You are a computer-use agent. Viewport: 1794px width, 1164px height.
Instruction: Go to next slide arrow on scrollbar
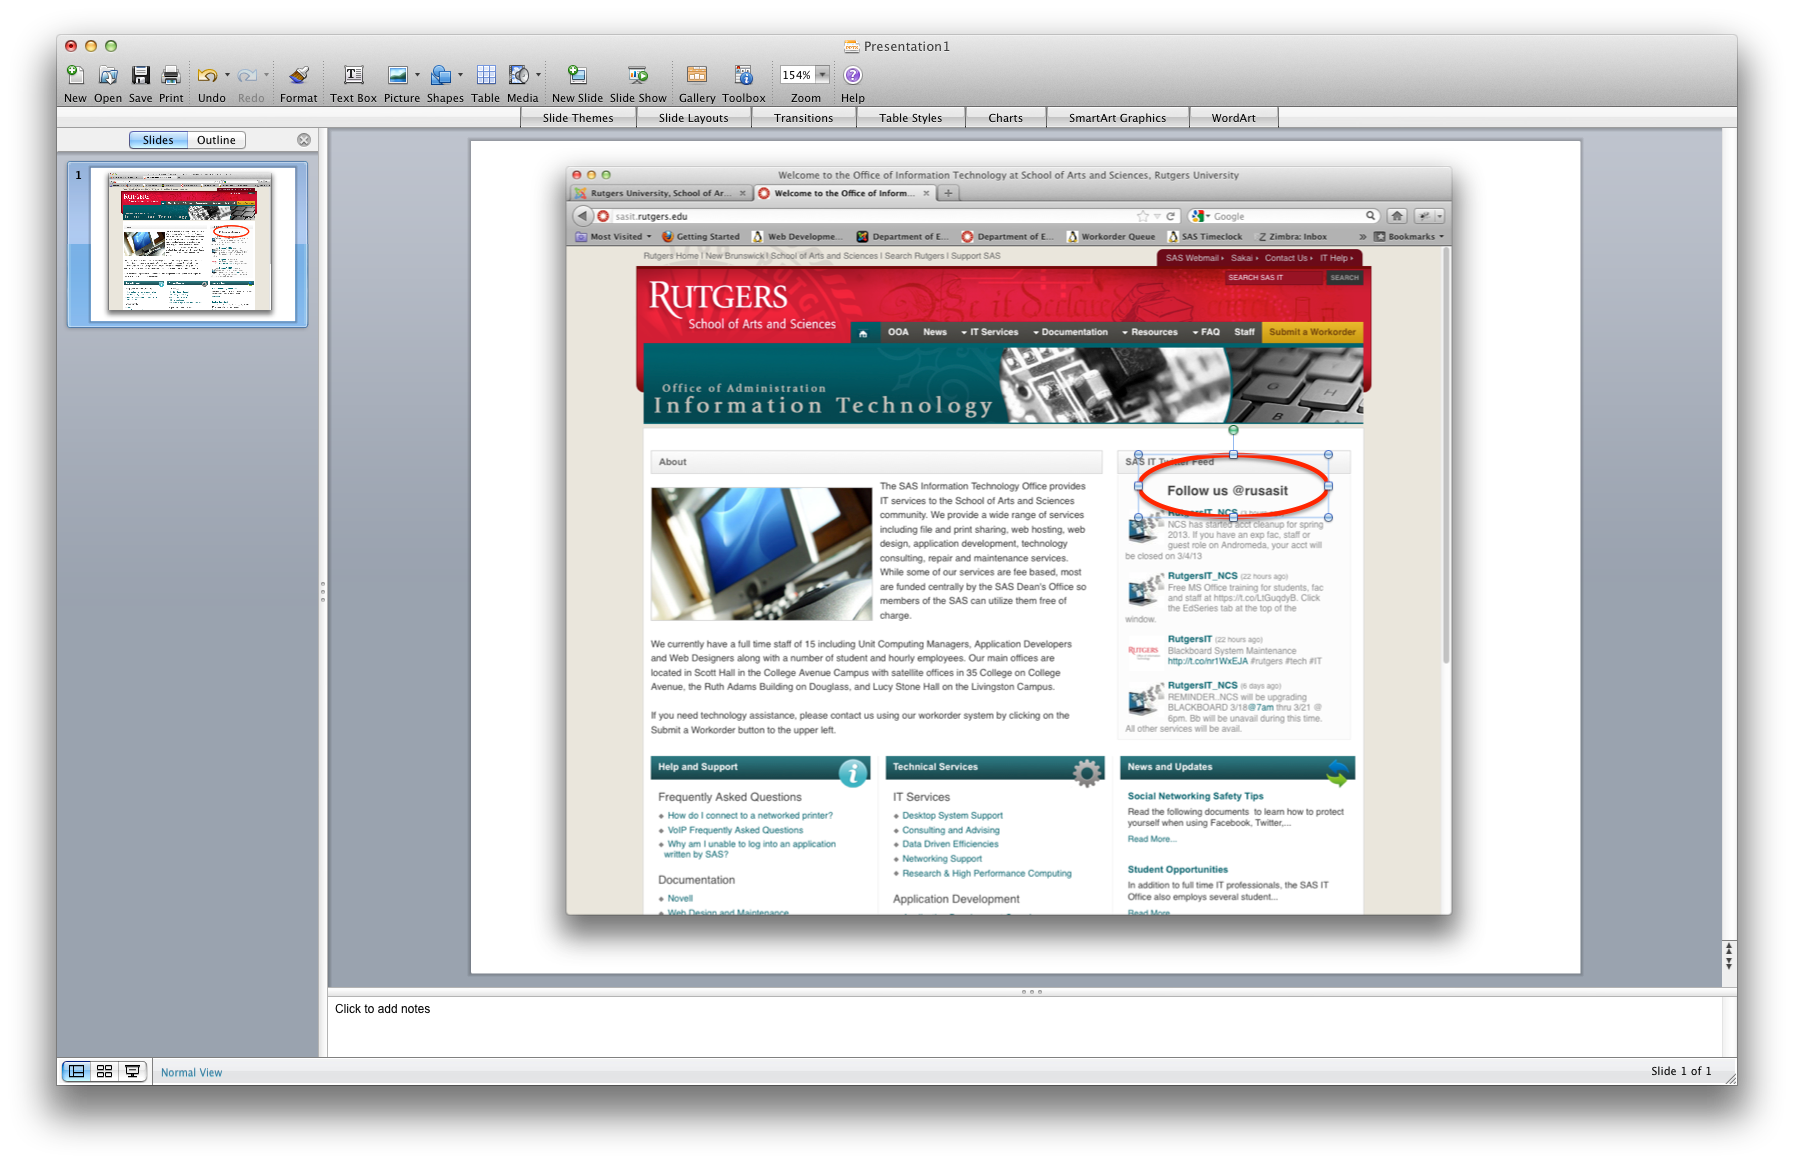[x=1729, y=962]
